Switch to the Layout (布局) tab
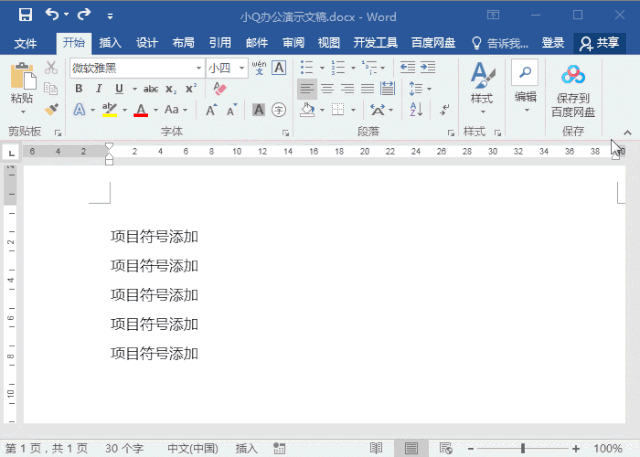 point(183,43)
